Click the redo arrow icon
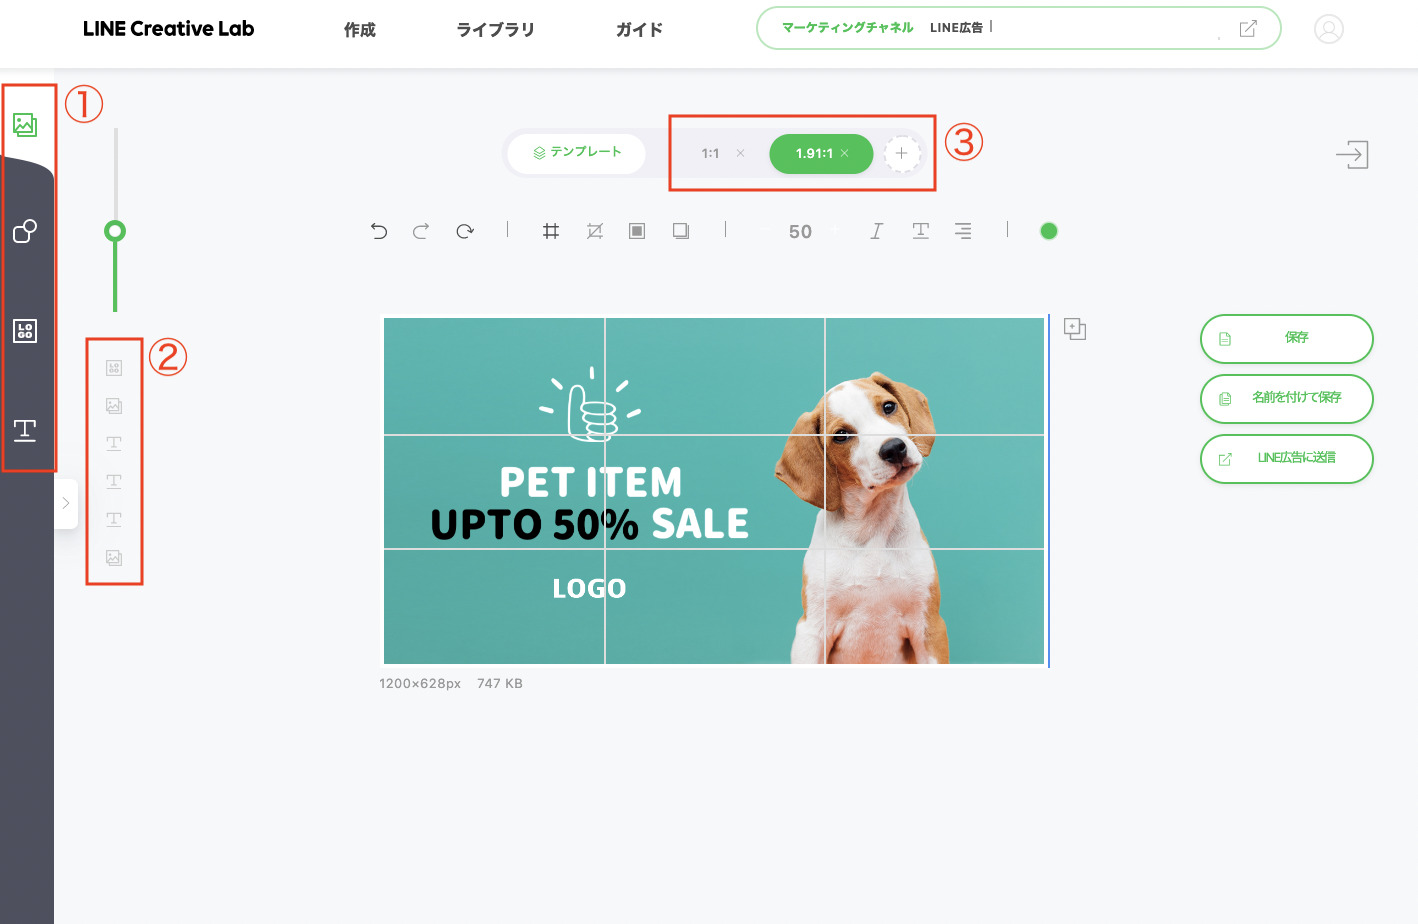Image resolution: width=1418 pixels, height=924 pixels. pyautogui.click(x=421, y=231)
